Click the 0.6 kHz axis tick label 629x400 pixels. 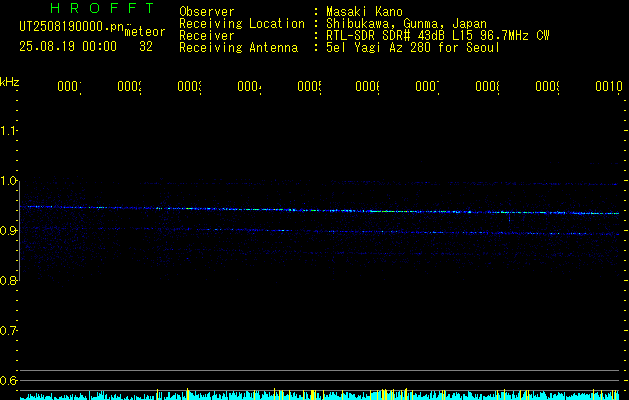8,380
